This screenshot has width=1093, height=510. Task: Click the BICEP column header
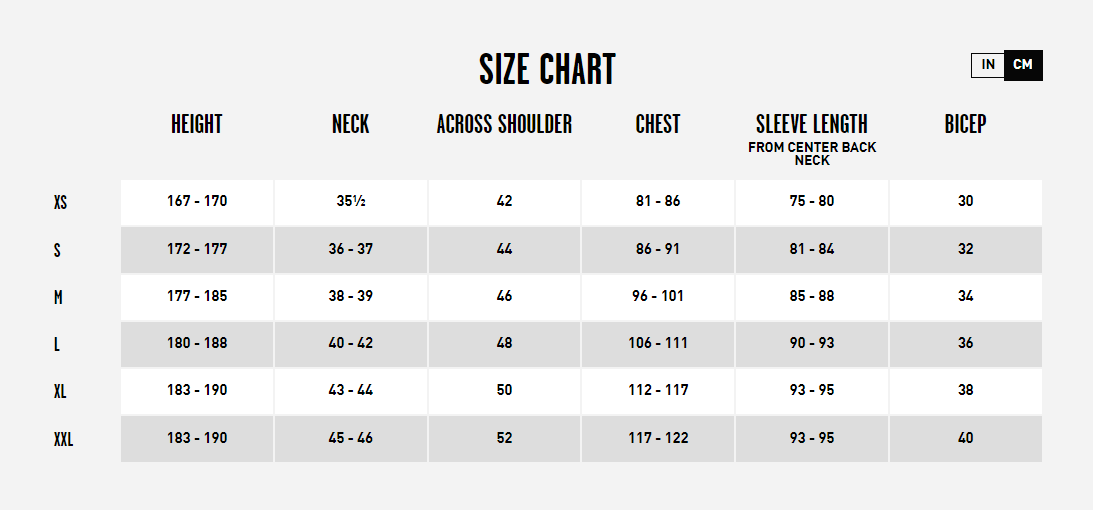(965, 124)
